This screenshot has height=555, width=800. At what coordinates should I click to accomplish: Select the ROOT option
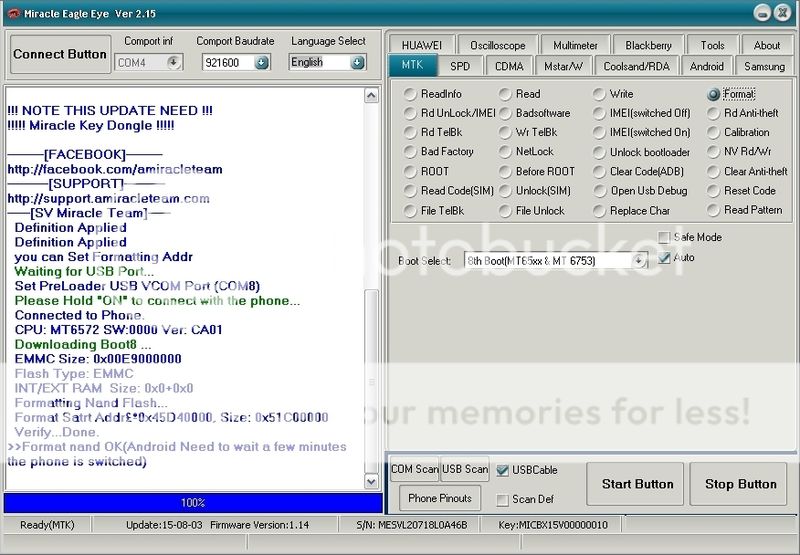pos(426,171)
